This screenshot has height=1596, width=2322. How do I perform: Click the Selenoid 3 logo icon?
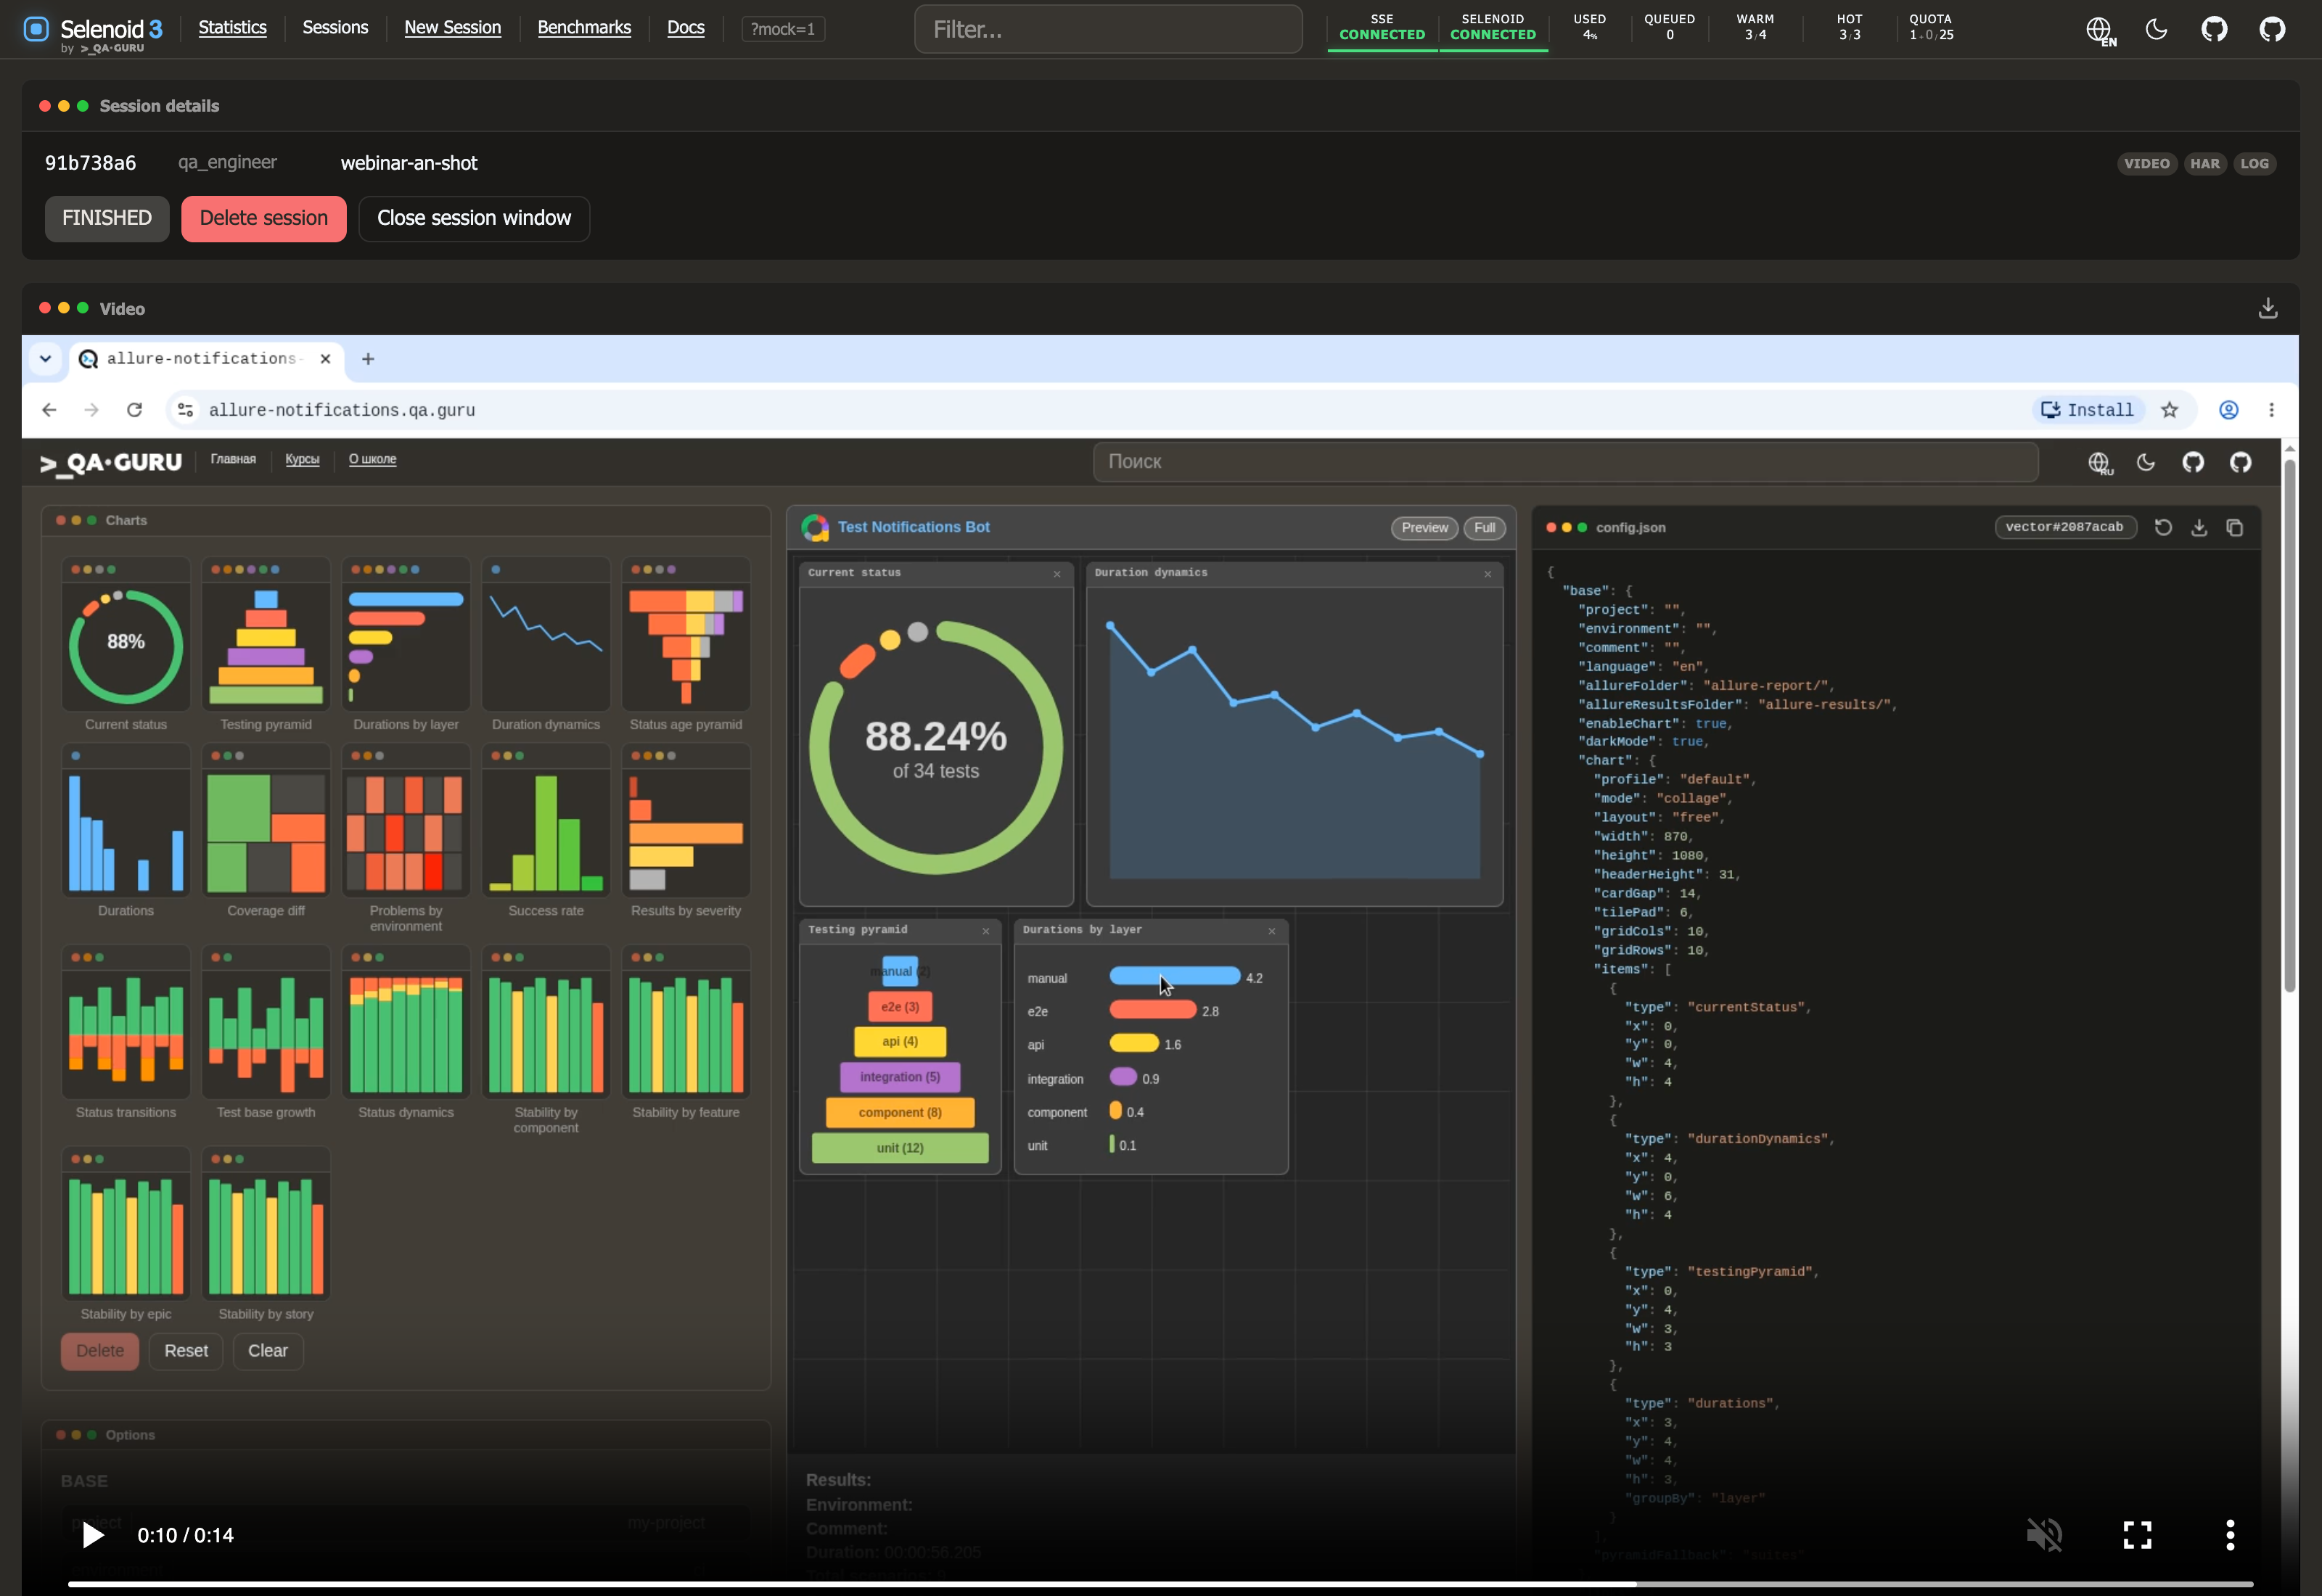[36, 29]
